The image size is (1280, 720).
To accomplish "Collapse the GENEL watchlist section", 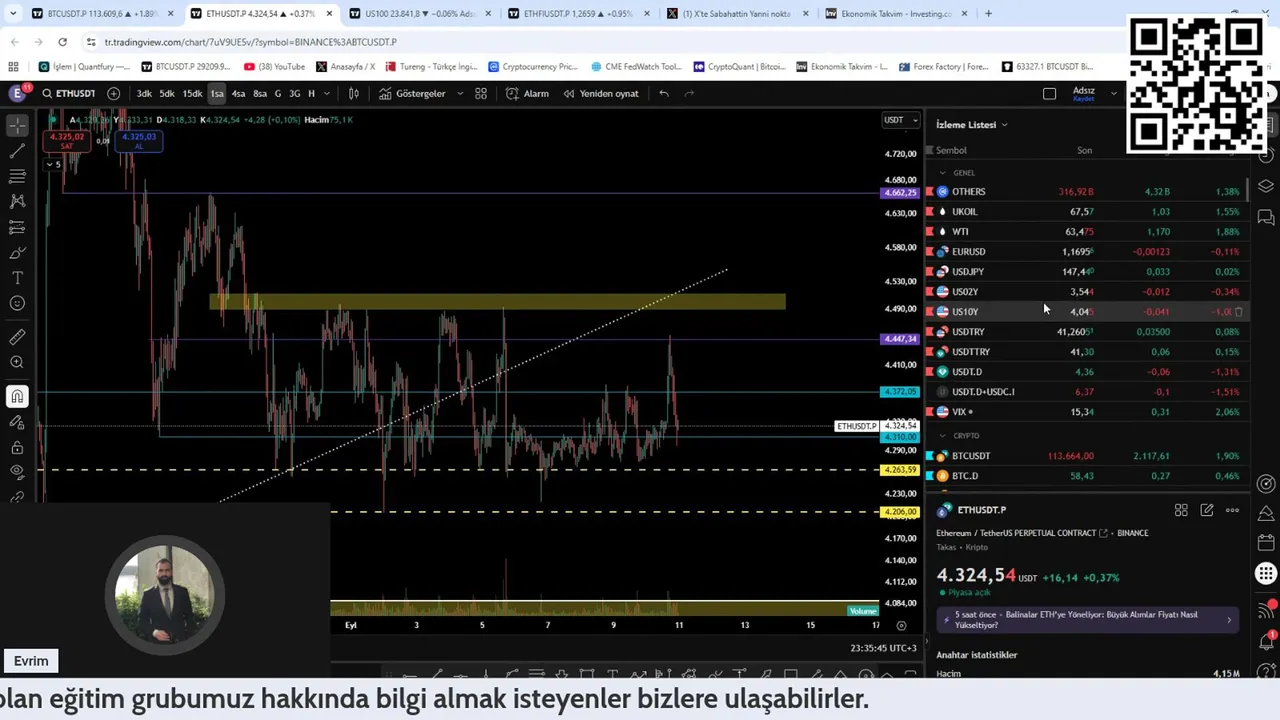I will pyautogui.click(x=942, y=173).
